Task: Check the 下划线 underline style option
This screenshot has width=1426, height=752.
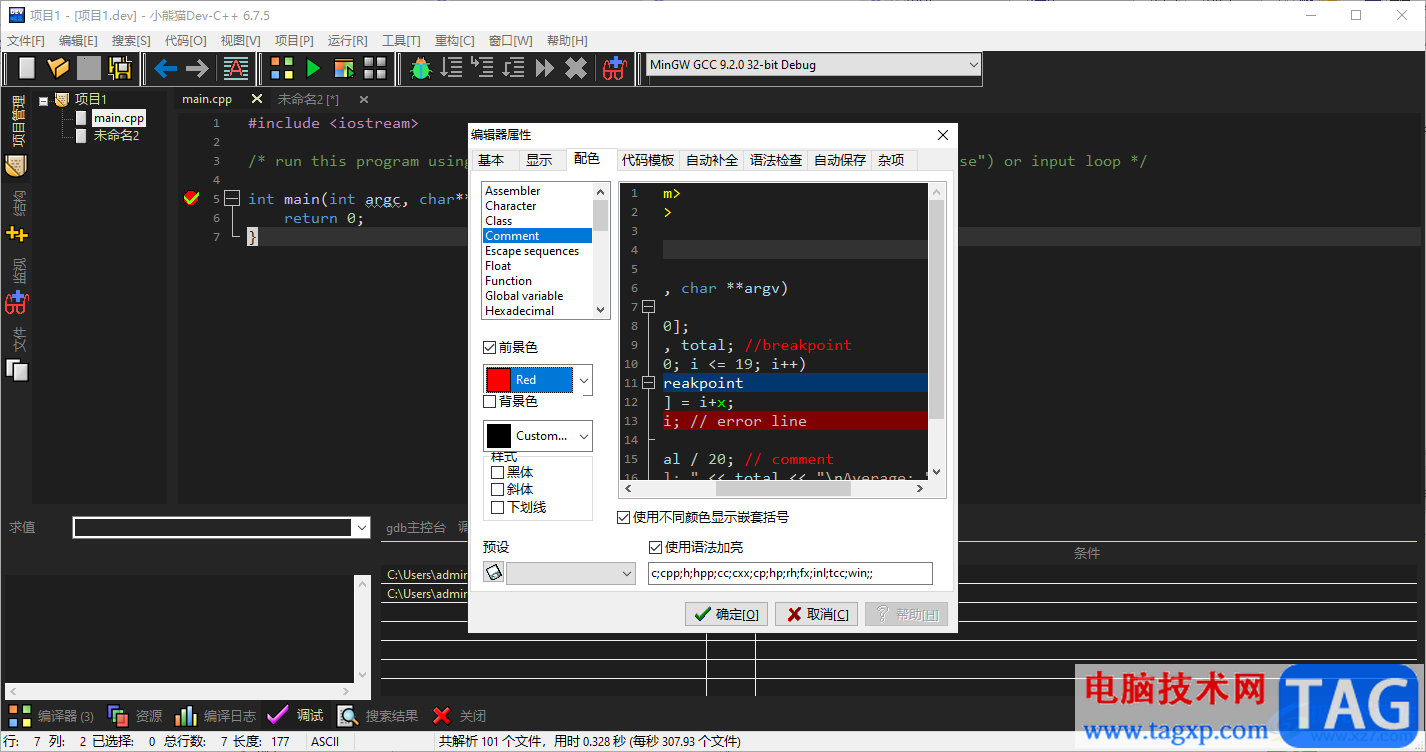Action: tap(497, 507)
